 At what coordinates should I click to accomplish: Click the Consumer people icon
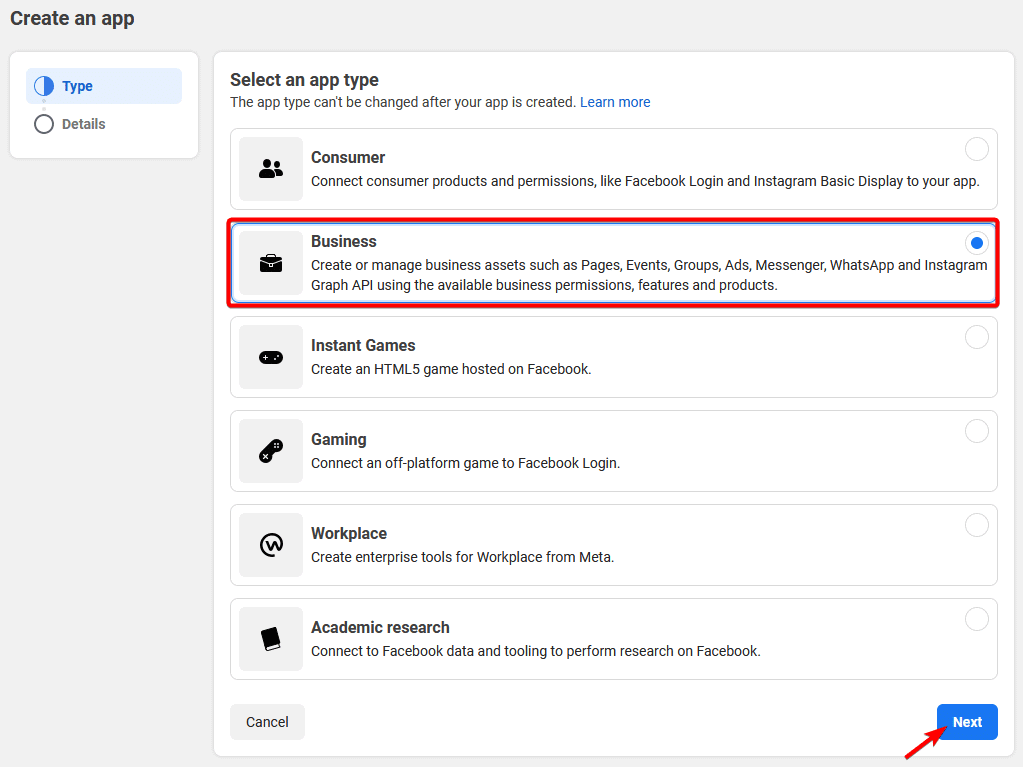270,170
